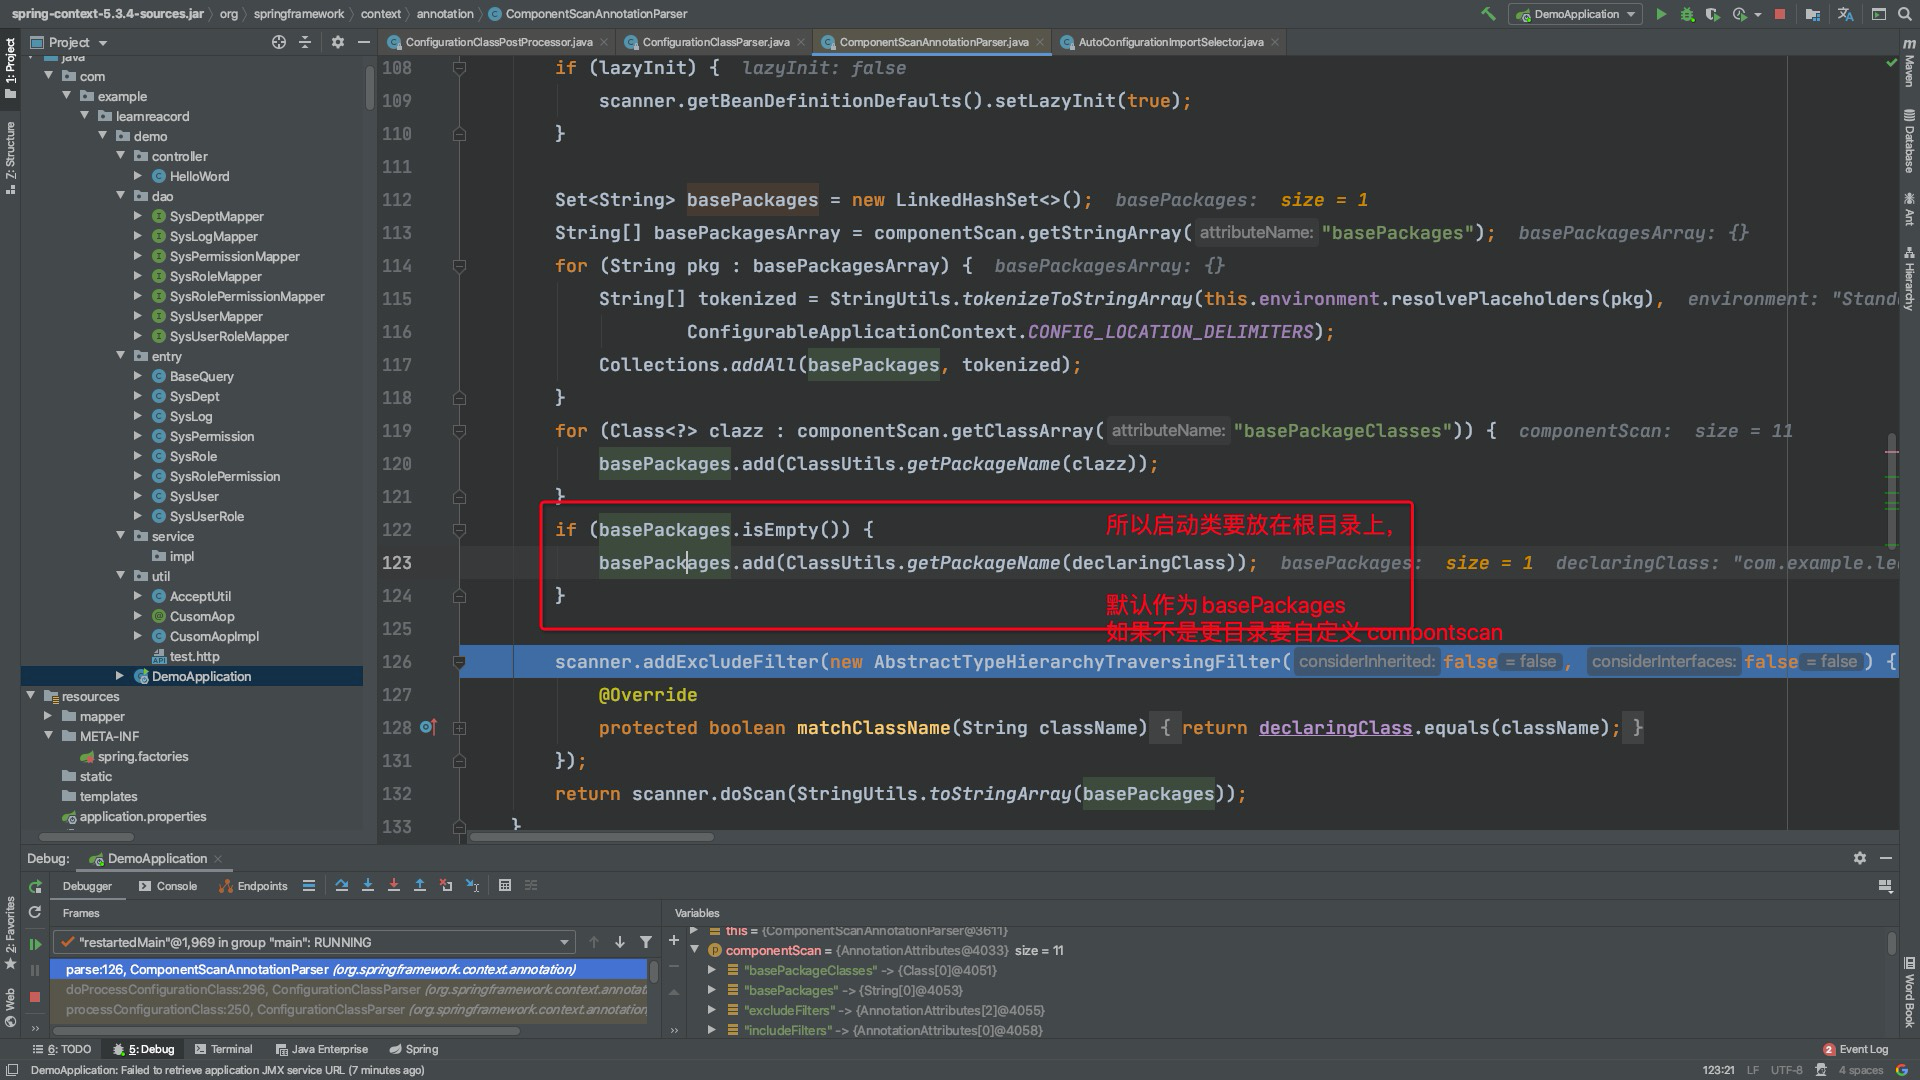Open the Console tab in debugger
This screenshot has width=1920, height=1080.
[168, 886]
